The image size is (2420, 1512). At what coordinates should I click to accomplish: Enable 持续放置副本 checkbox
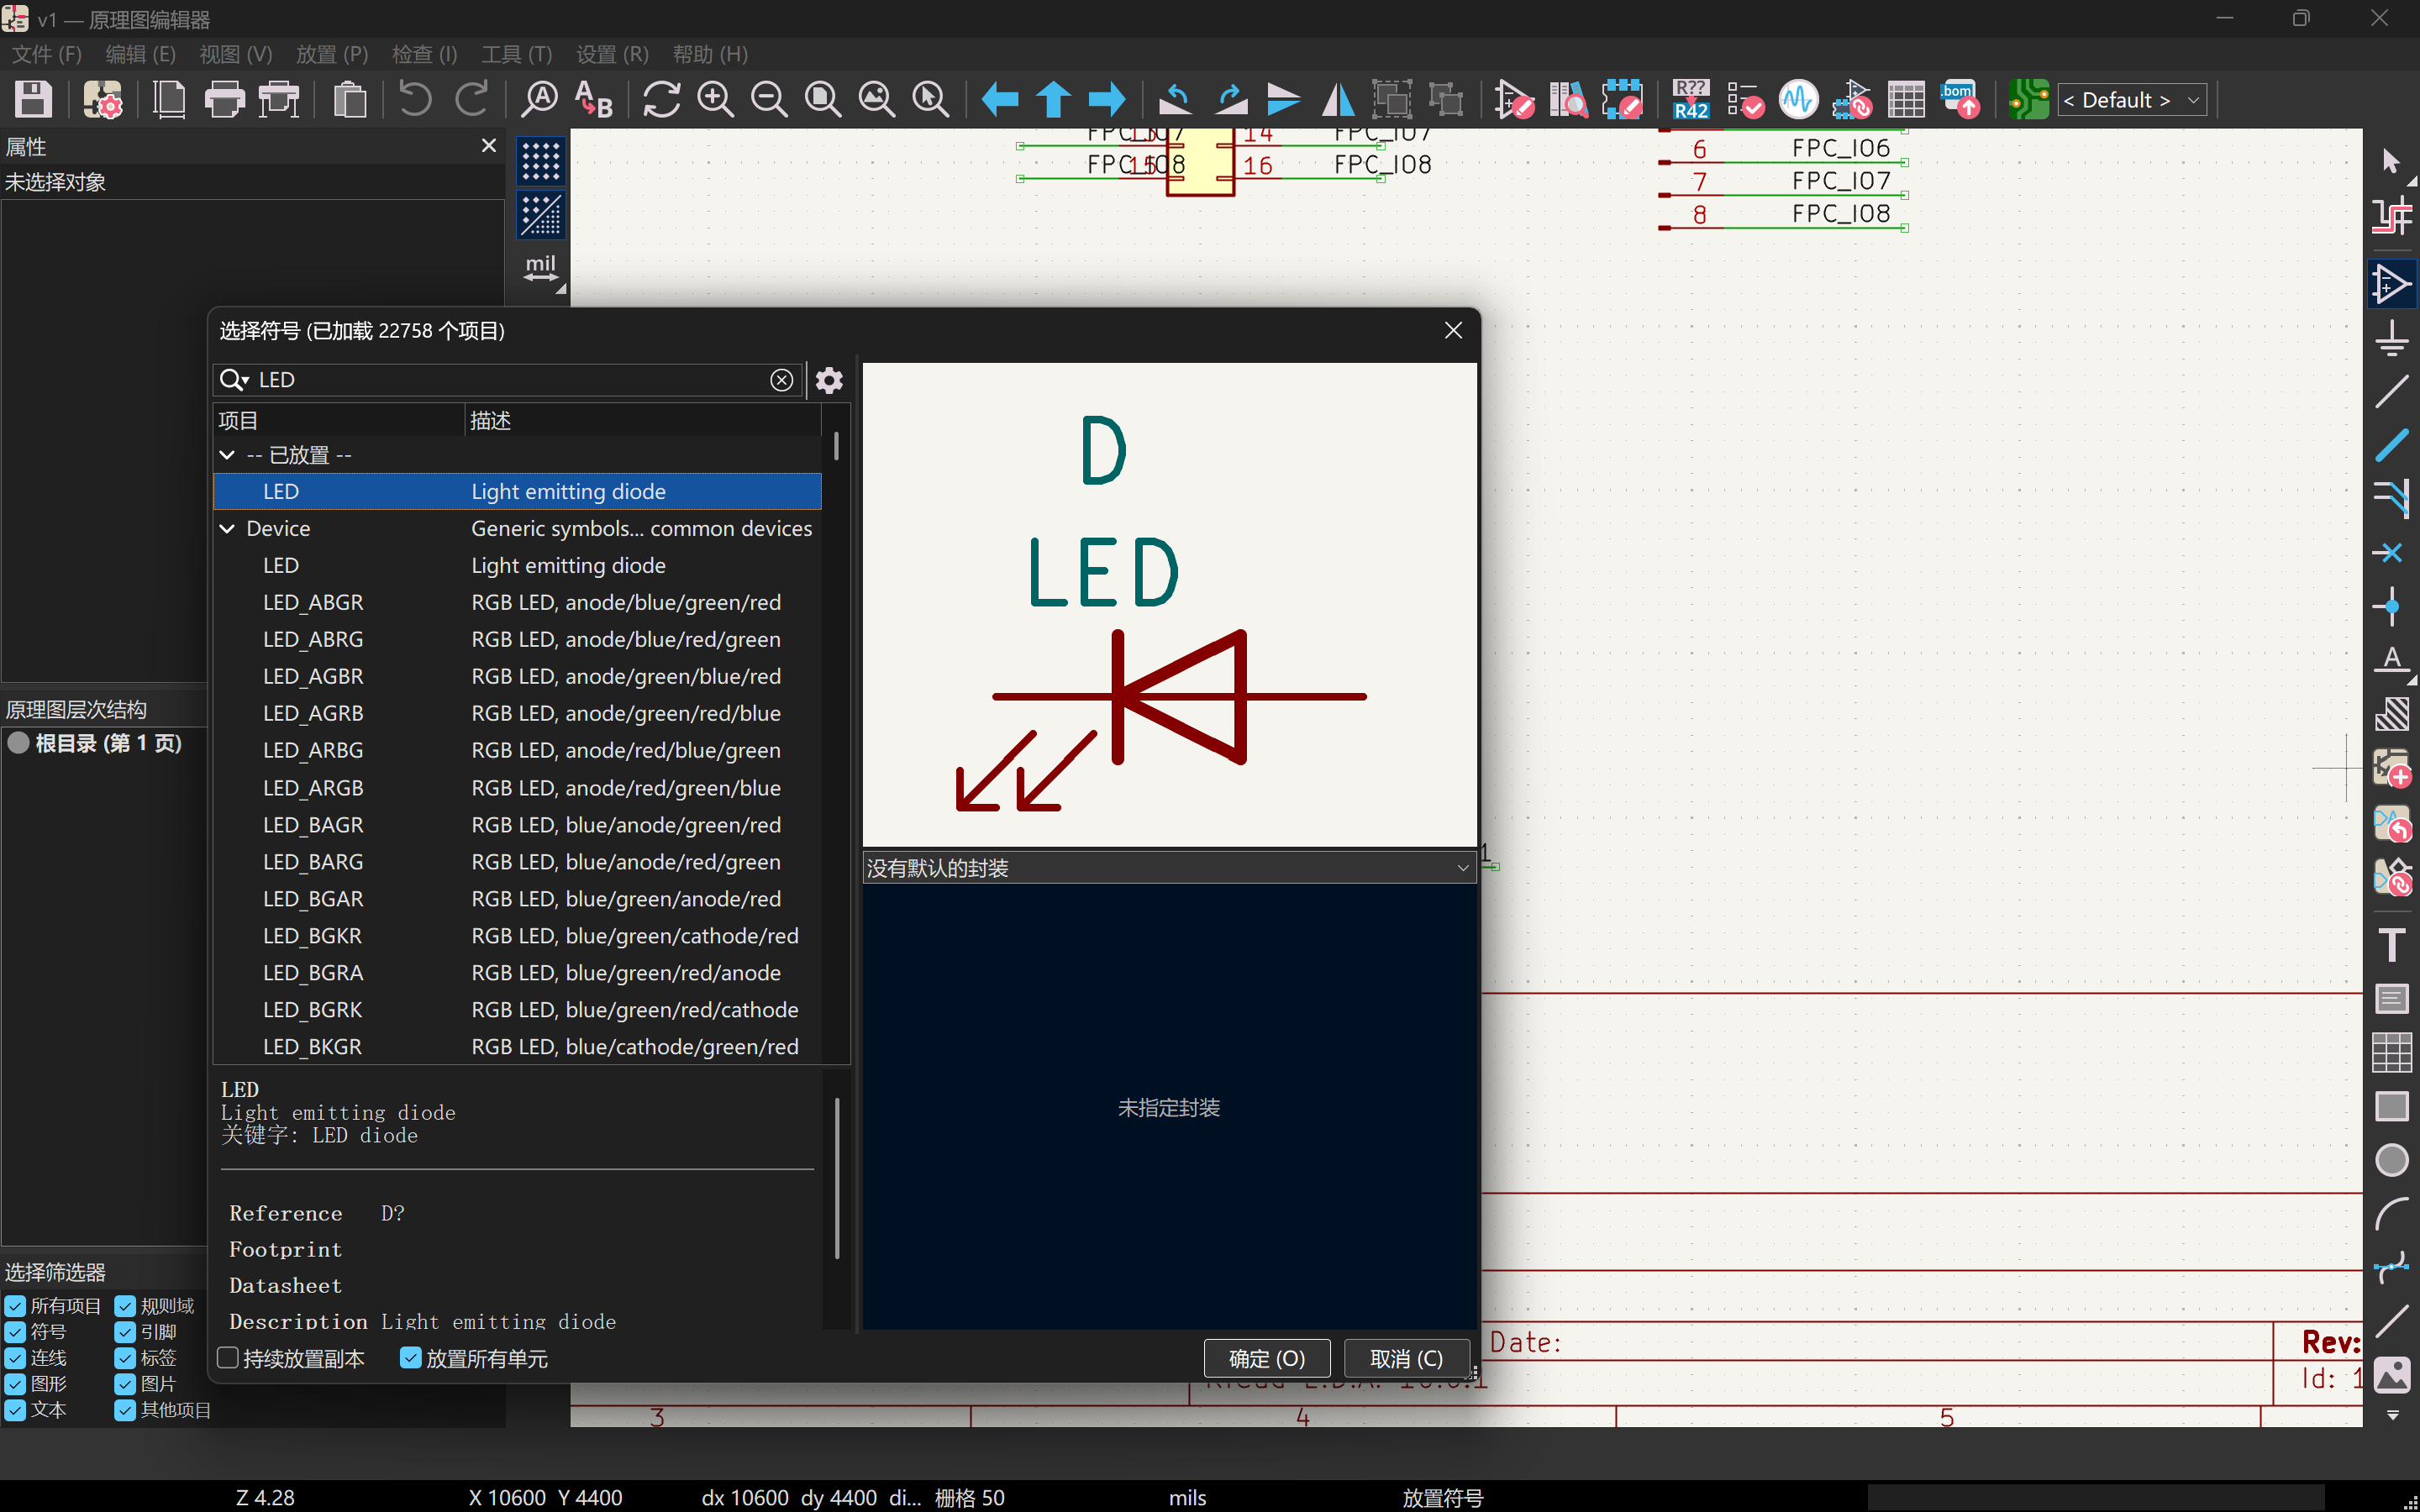pos(228,1358)
